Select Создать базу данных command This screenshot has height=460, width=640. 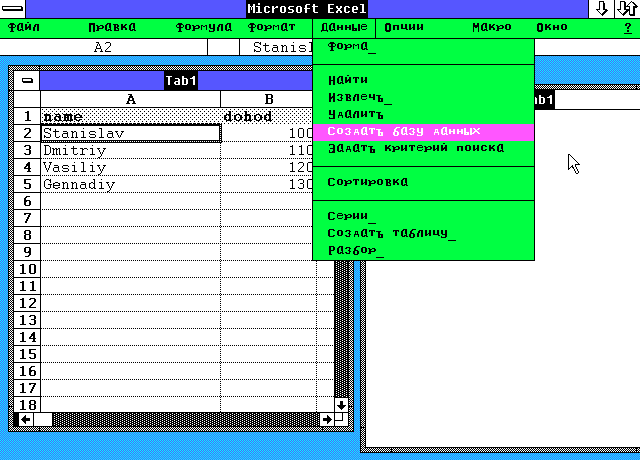423,131
